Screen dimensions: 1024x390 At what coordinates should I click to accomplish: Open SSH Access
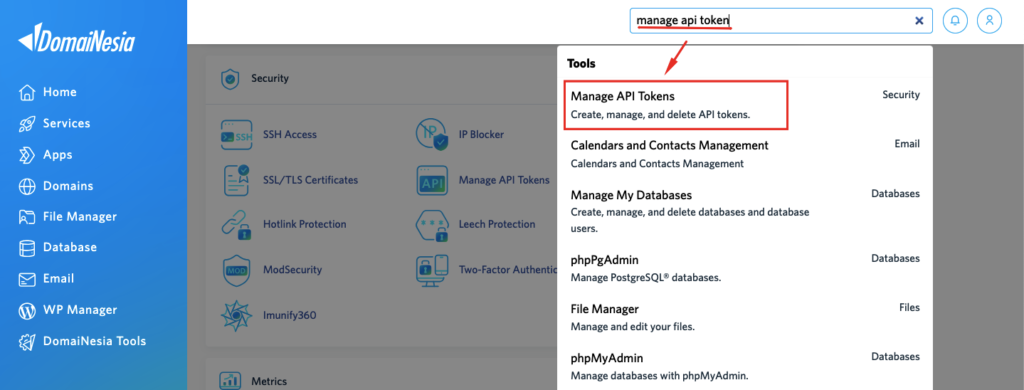tap(289, 135)
